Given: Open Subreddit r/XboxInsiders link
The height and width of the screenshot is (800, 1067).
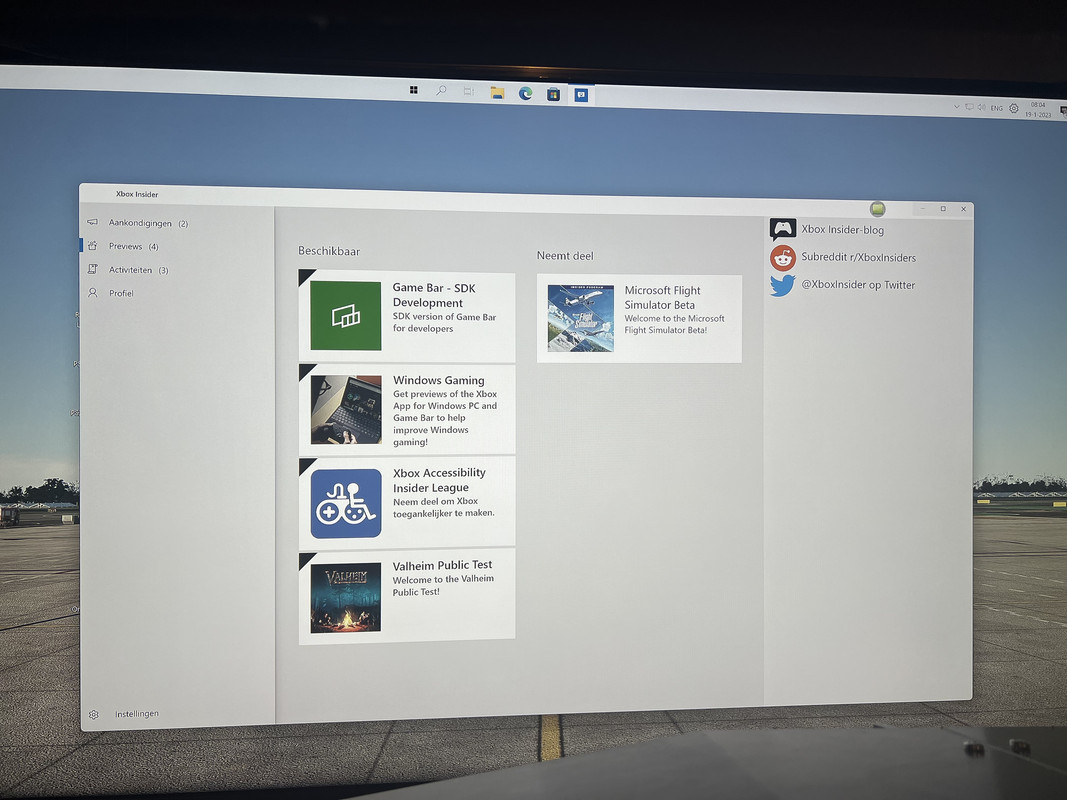Looking at the screenshot, I should coord(858,257).
